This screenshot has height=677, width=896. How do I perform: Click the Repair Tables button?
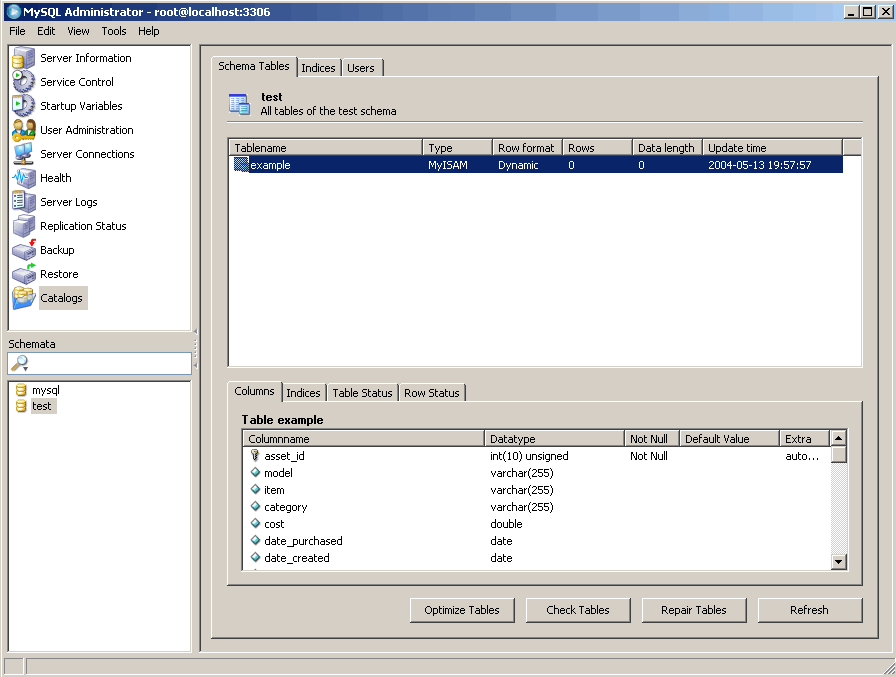694,610
